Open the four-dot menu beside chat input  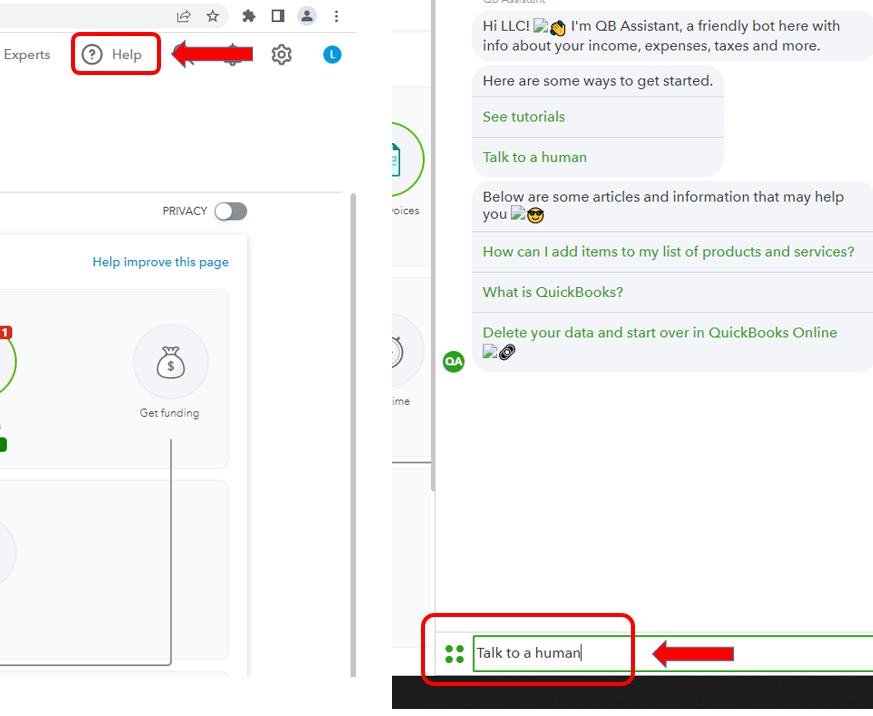454,653
